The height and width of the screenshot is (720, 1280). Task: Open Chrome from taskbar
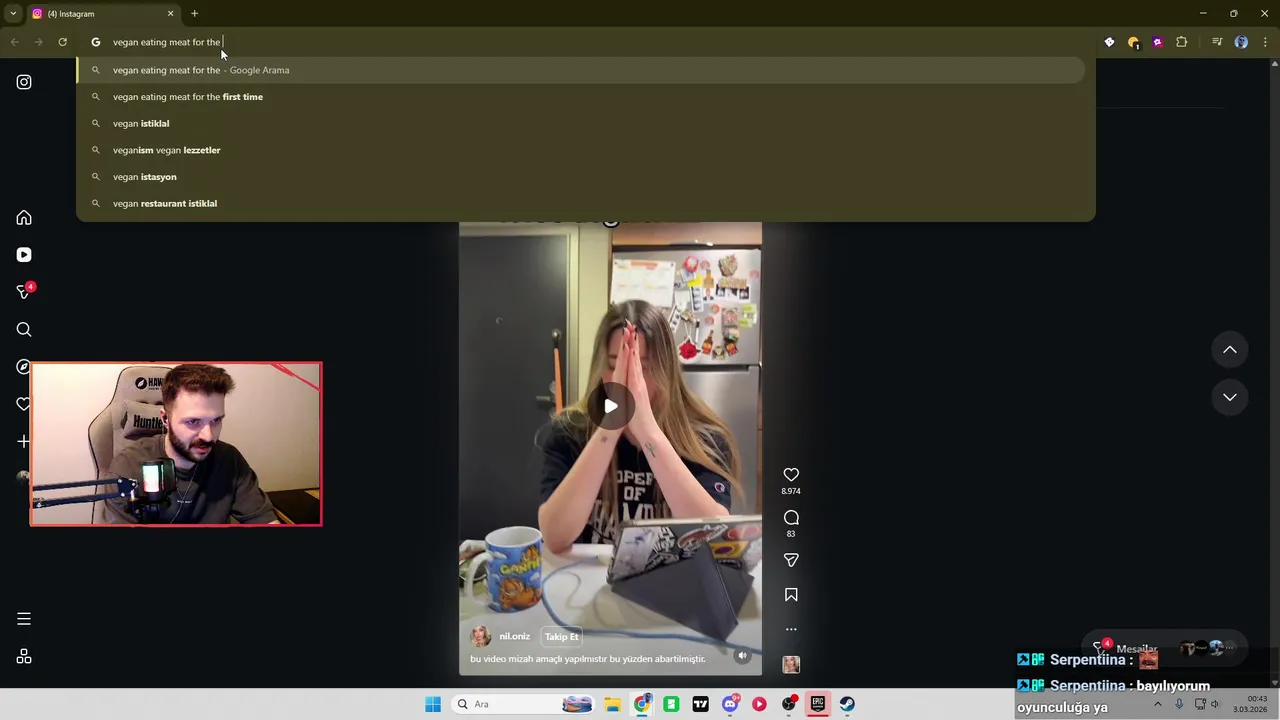[642, 704]
